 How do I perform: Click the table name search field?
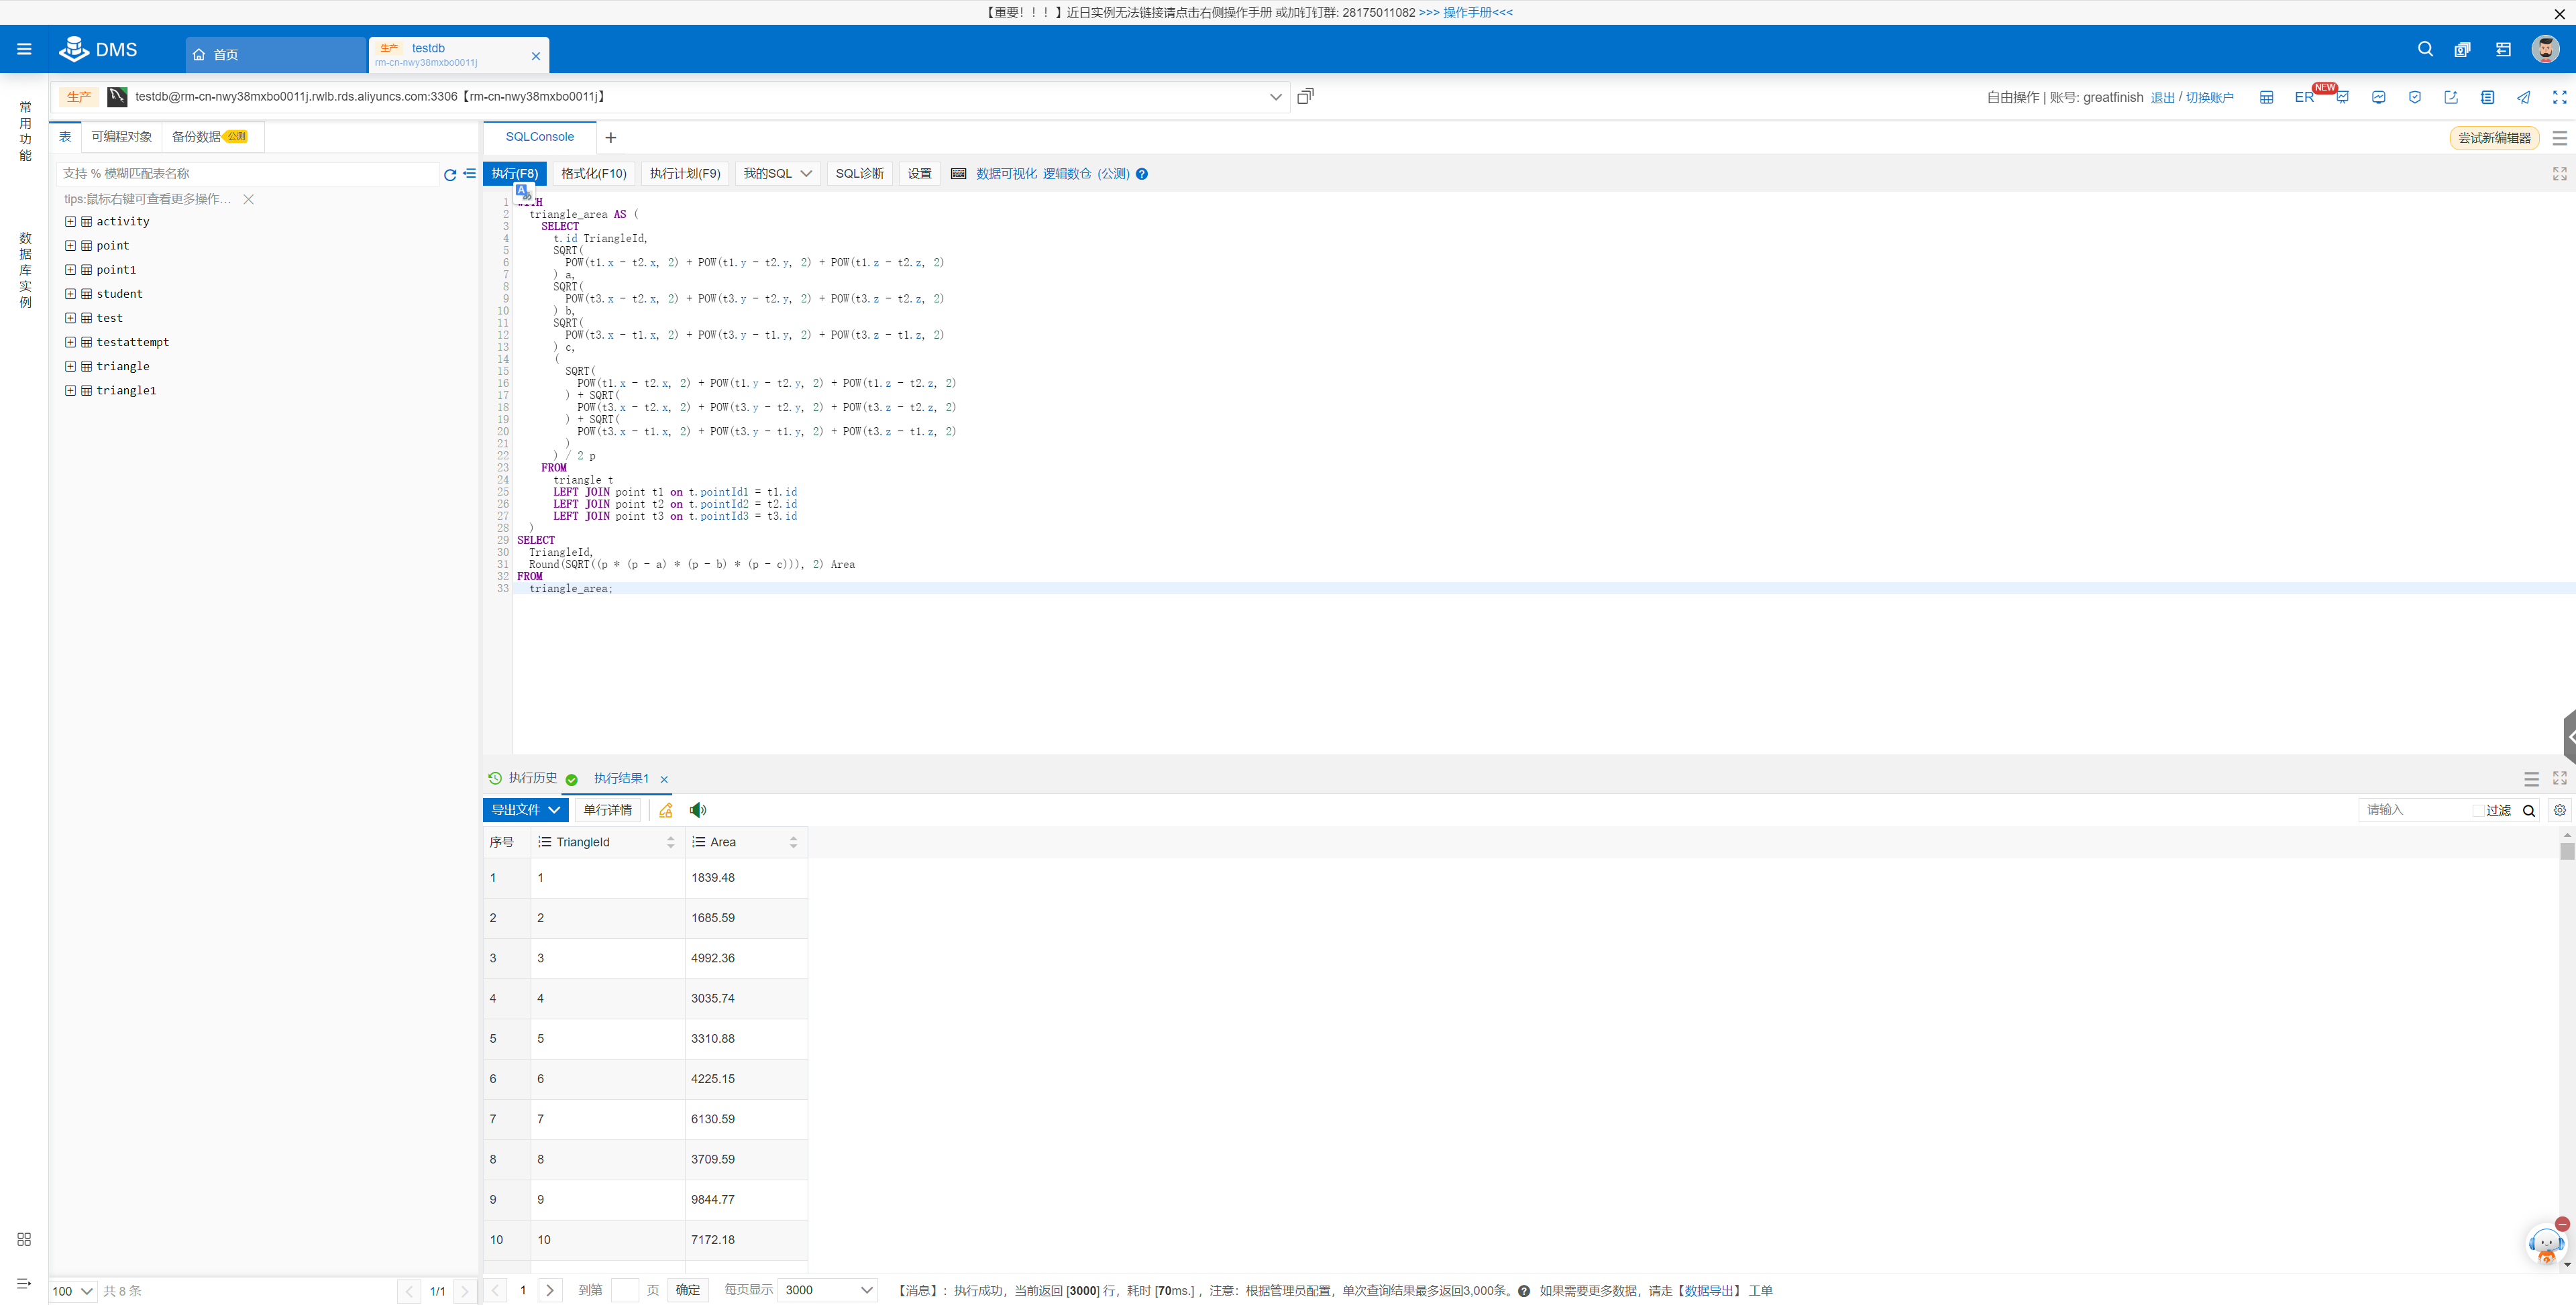click(247, 174)
